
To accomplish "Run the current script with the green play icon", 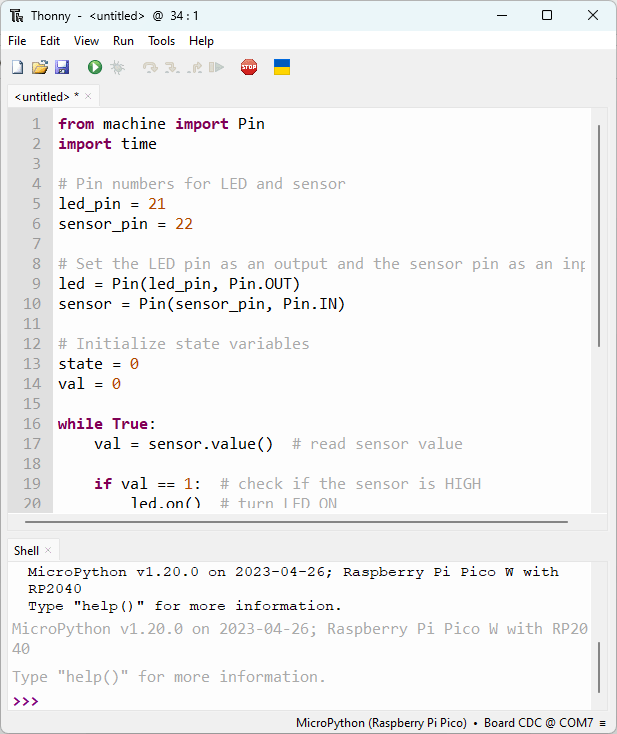I will [x=95, y=67].
